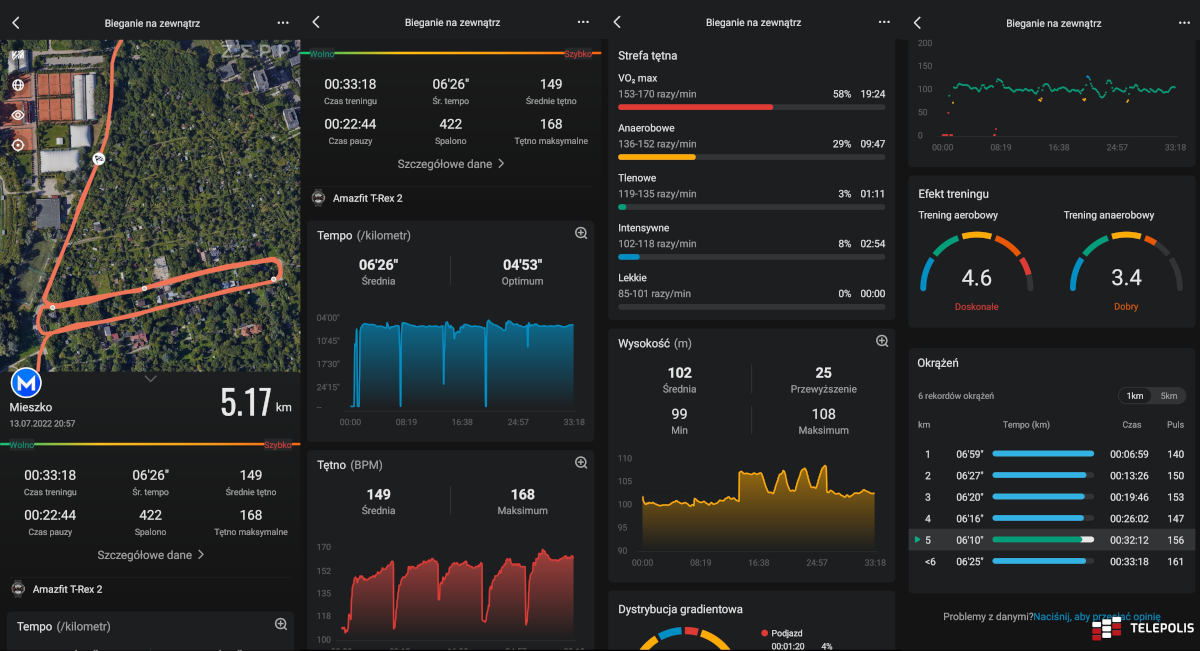1200x651 pixels.
Task: Open the 'Naciśnij, aby przesłać opinię' link
Action: (x=1096, y=617)
